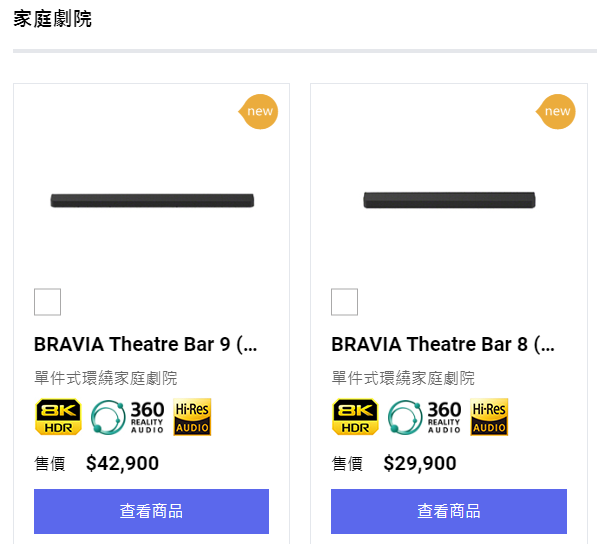Select white color swatch for Theatre Bar 8
The height and width of the screenshot is (544, 597).
(x=345, y=302)
